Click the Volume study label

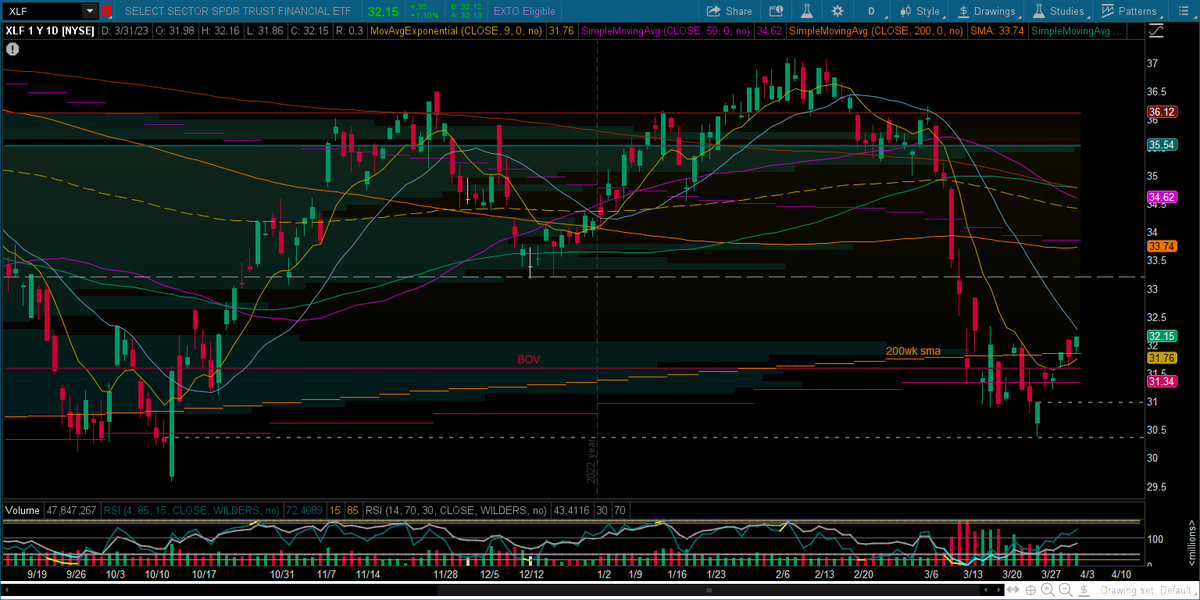(x=23, y=510)
